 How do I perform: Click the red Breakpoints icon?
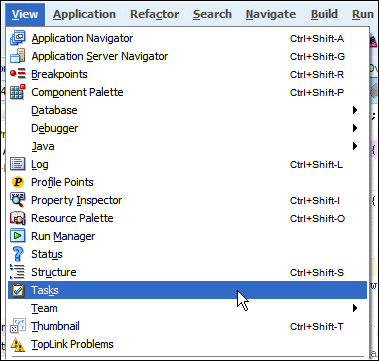click(18, 74)
